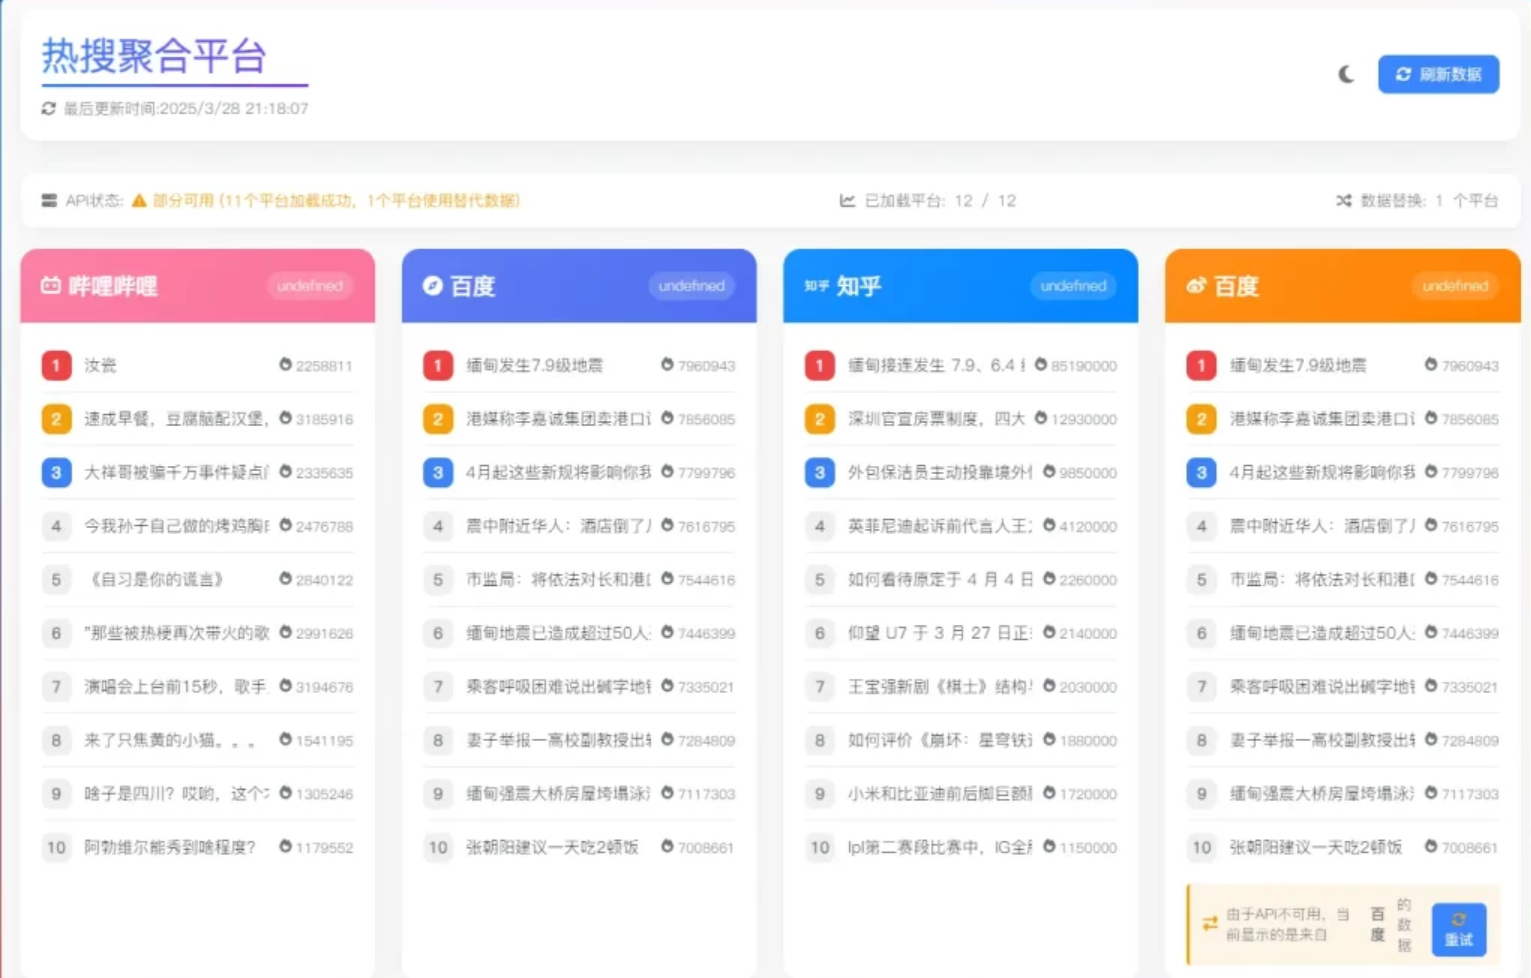Click the red rank 1 badge in 哔哩哔哩 card
Screen dimensions: 1531x978
point(56,365)
